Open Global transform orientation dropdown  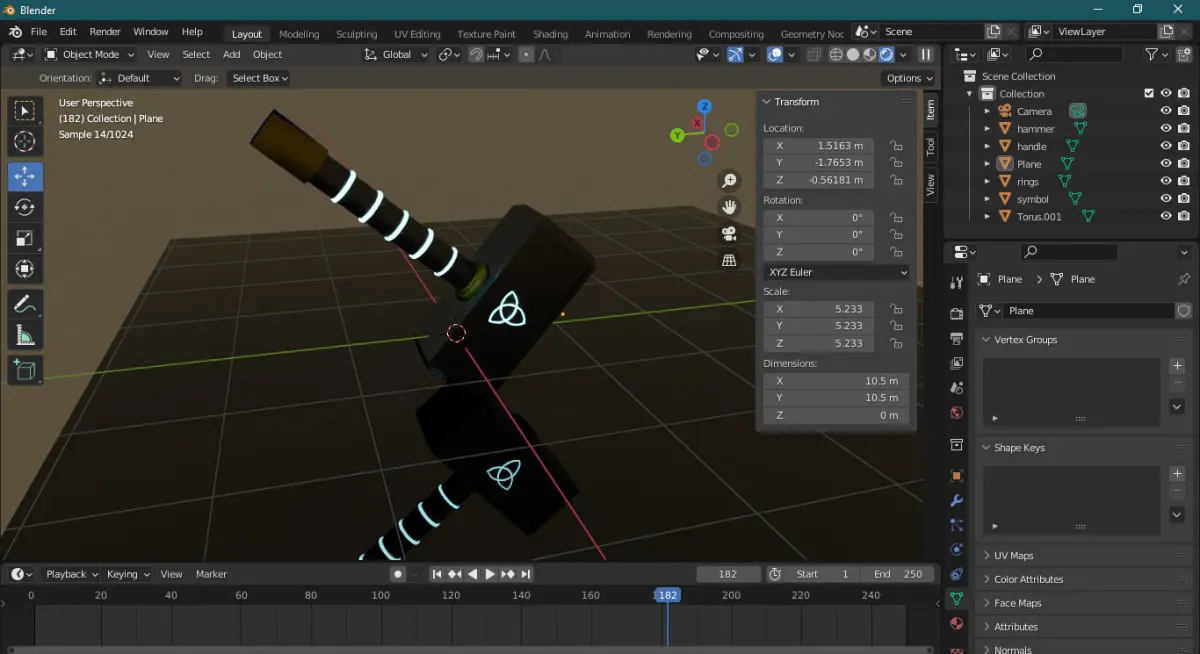(396, 54)
